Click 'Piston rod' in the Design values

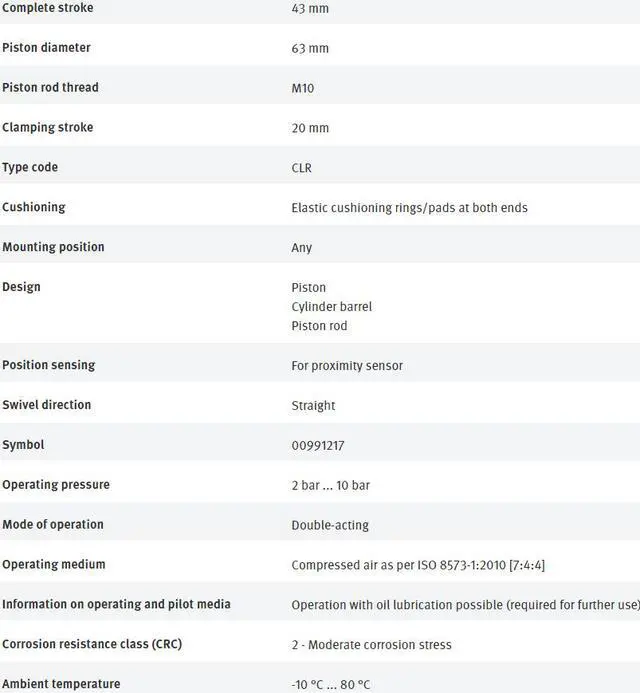pyautogui.click(x=319, y=326)
